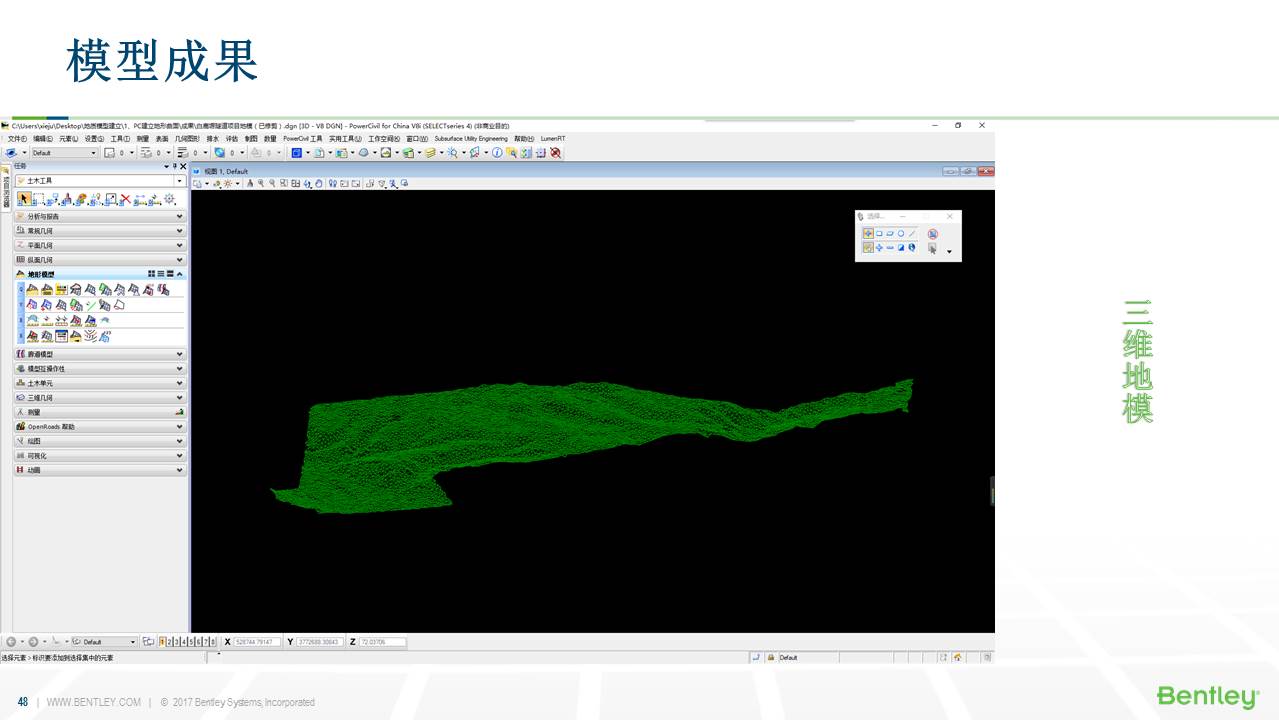Click the subtract mode minus icon in 选择 toolbox

[890, 248]
